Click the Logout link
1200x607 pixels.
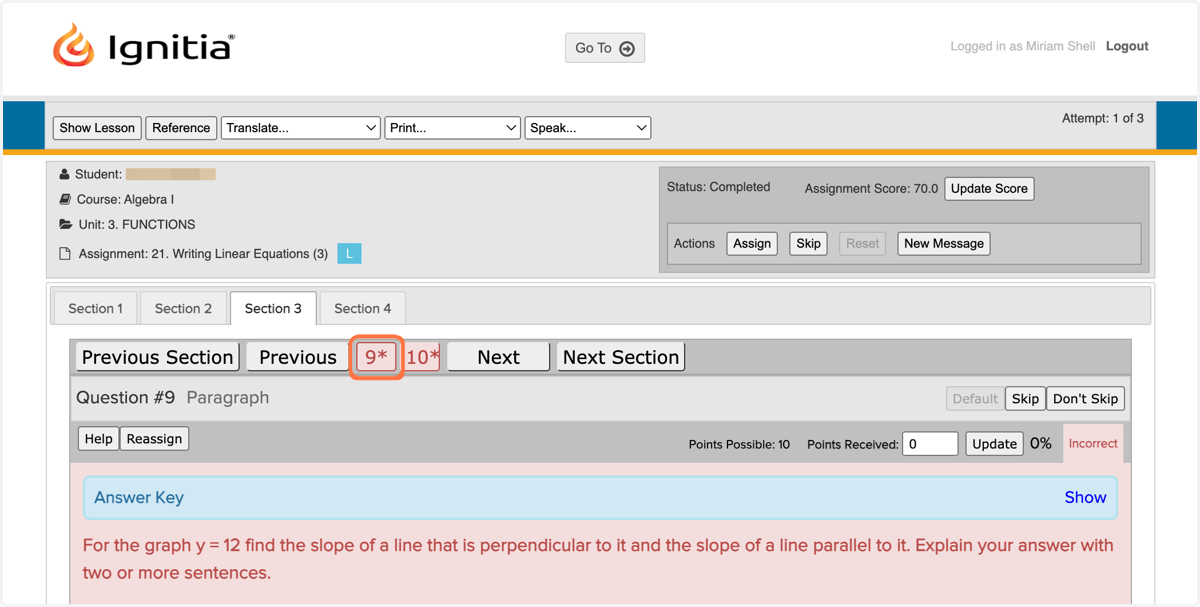(1127, 46)
